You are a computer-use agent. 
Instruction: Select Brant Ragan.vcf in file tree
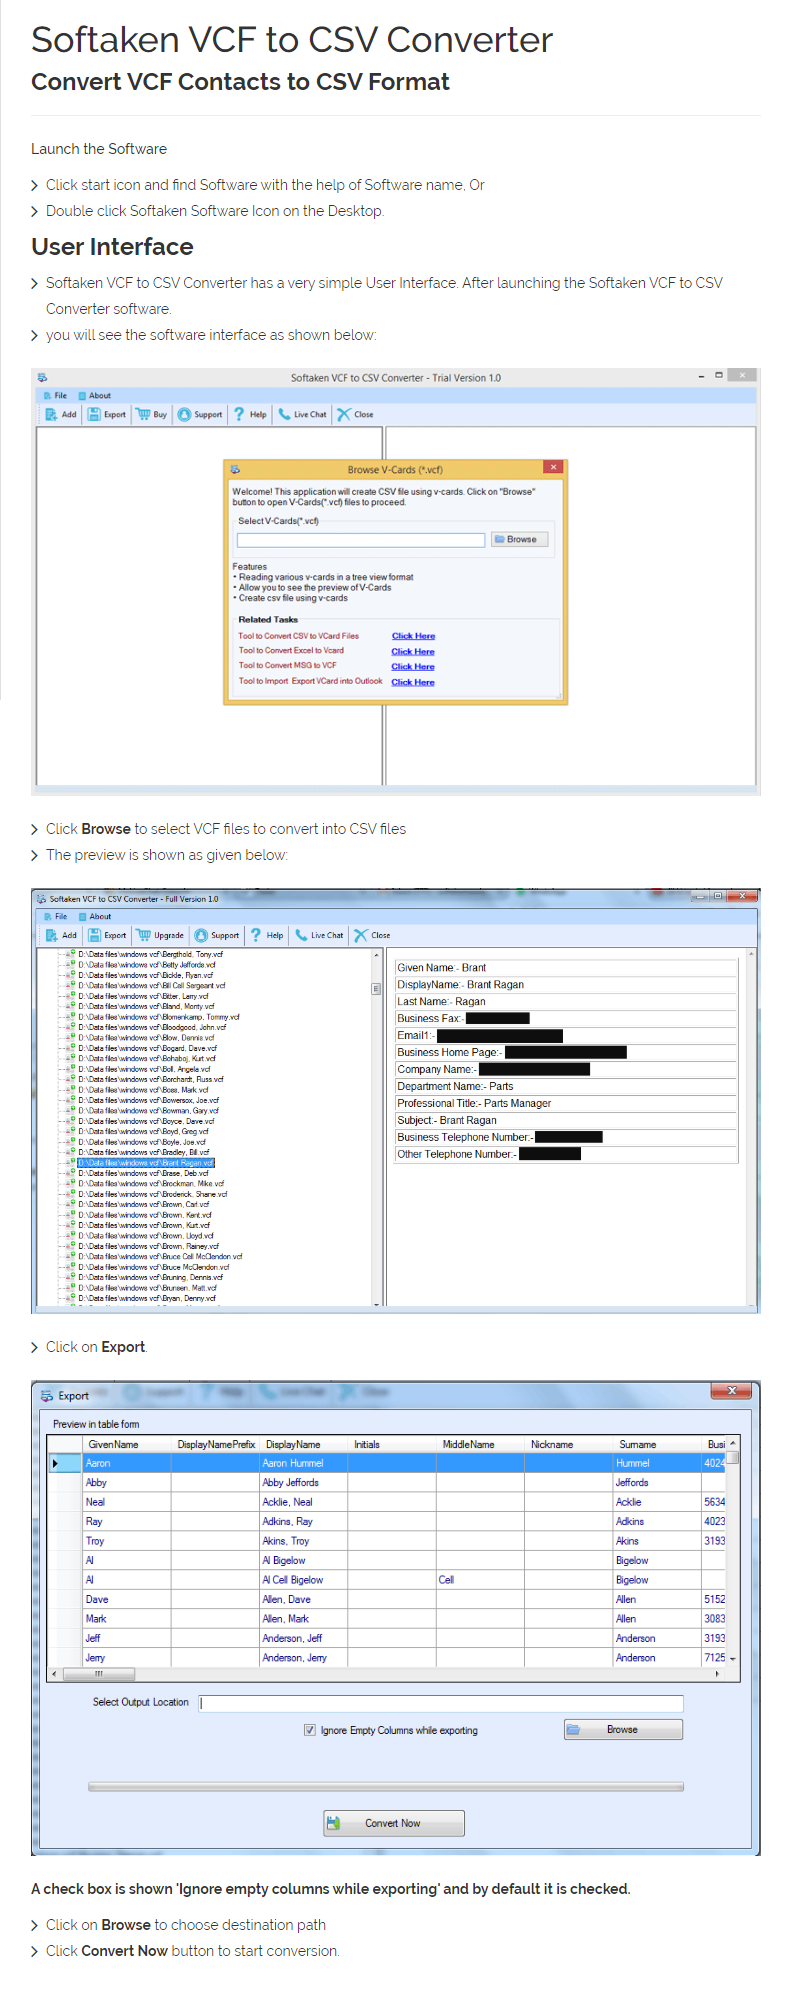tap(146, 1163)
